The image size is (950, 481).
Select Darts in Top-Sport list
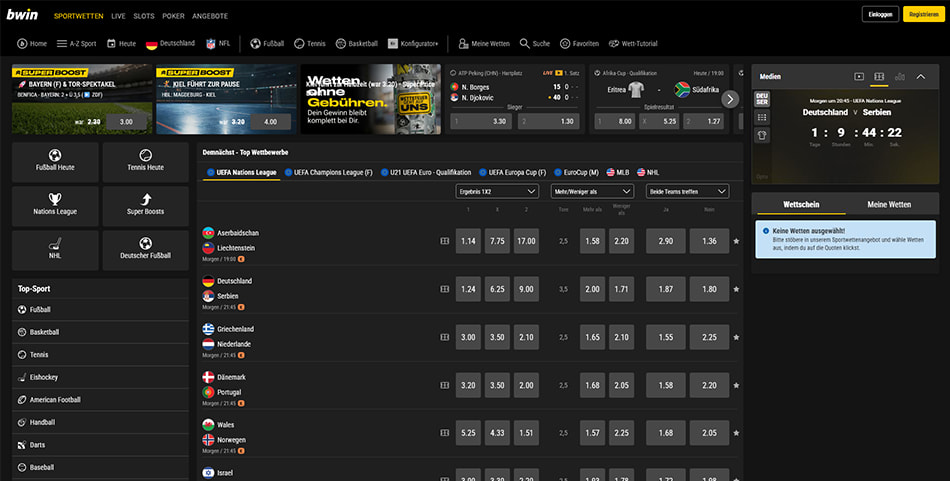click(x=100, y=445)
